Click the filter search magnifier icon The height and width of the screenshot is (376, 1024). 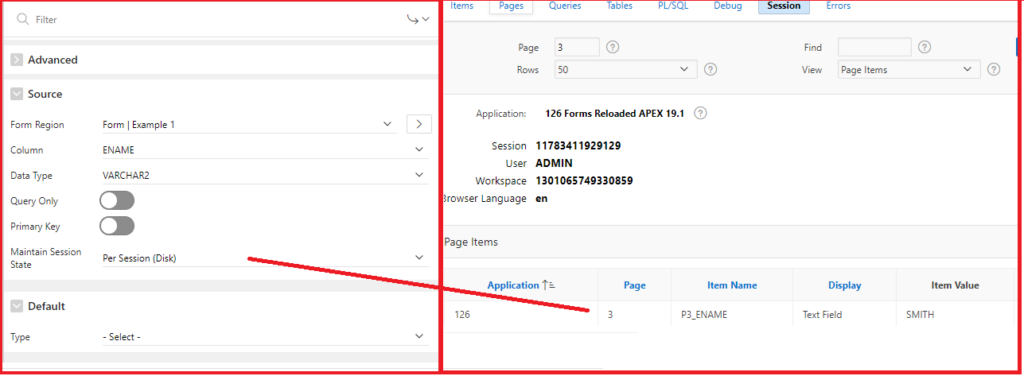pos(23,20)
